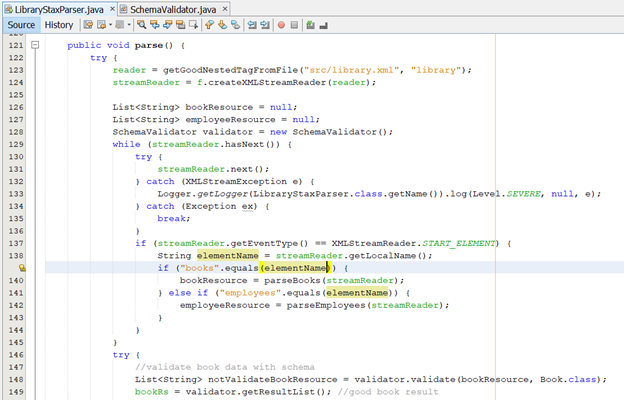Click the Comment lines icon
Screen dimensions: 624x400
(x=310, y=25)
